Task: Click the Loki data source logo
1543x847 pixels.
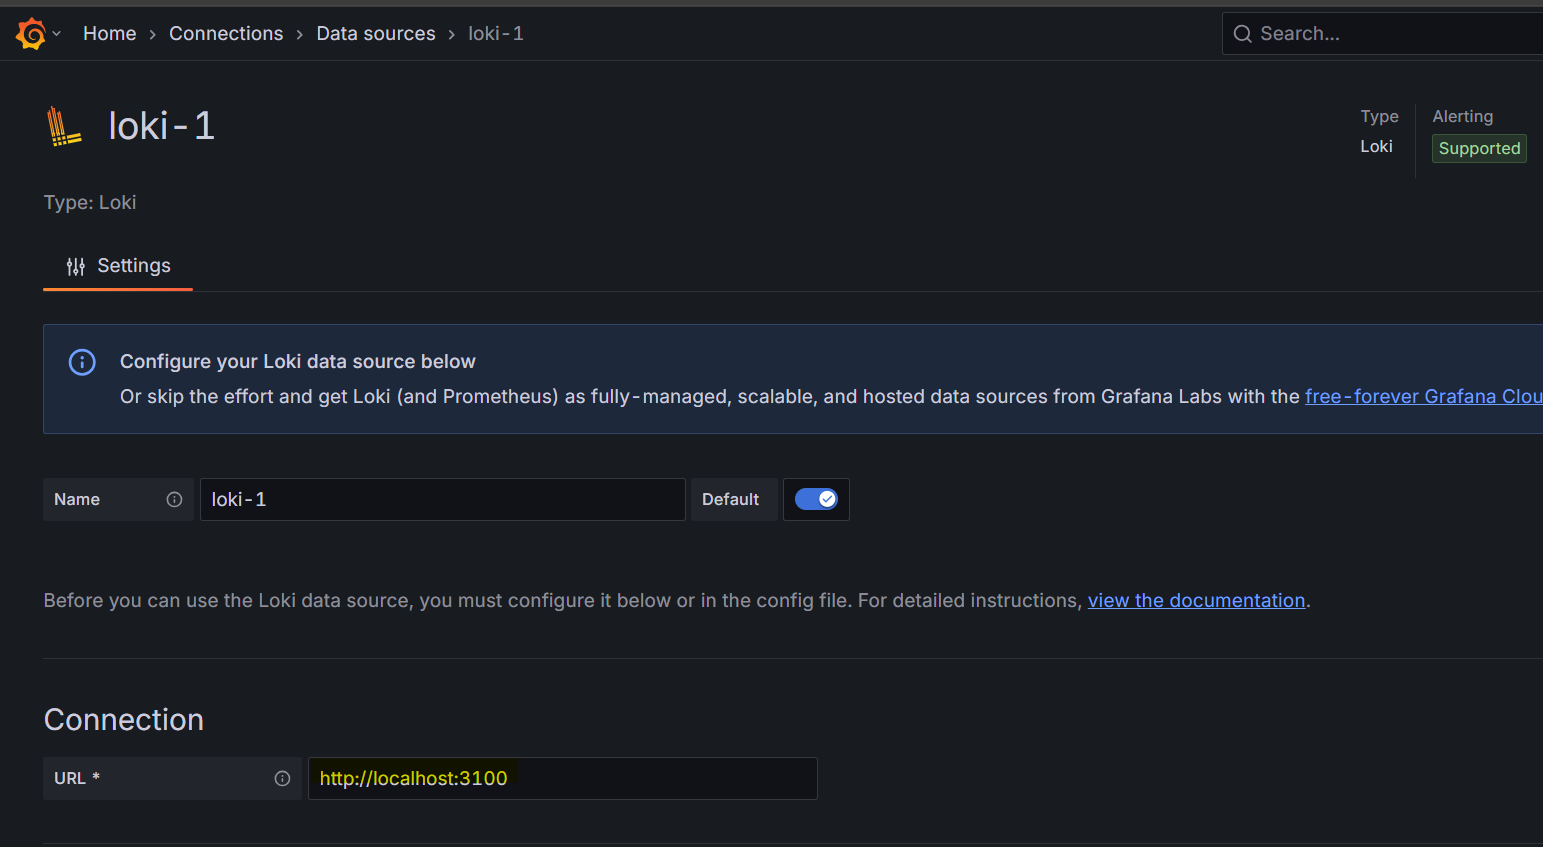Action: [x=64, y=127]
